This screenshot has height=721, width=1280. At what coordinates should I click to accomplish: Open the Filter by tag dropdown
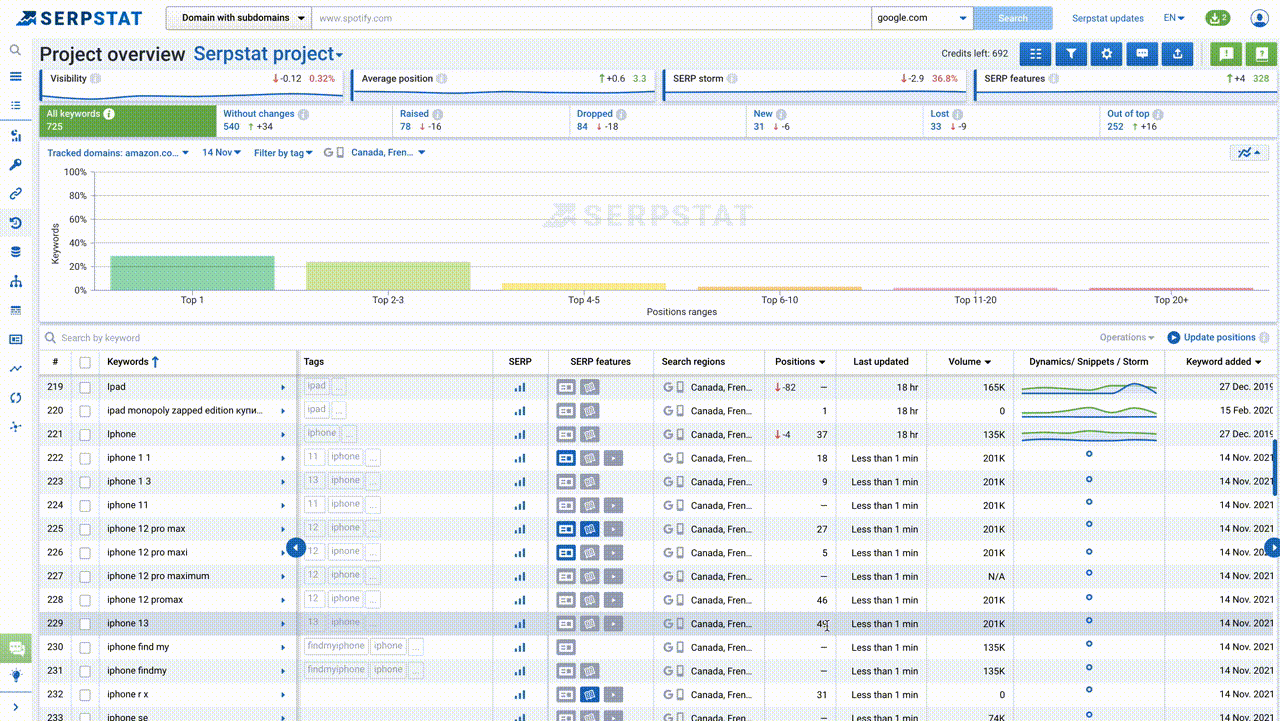pos(283,153)
